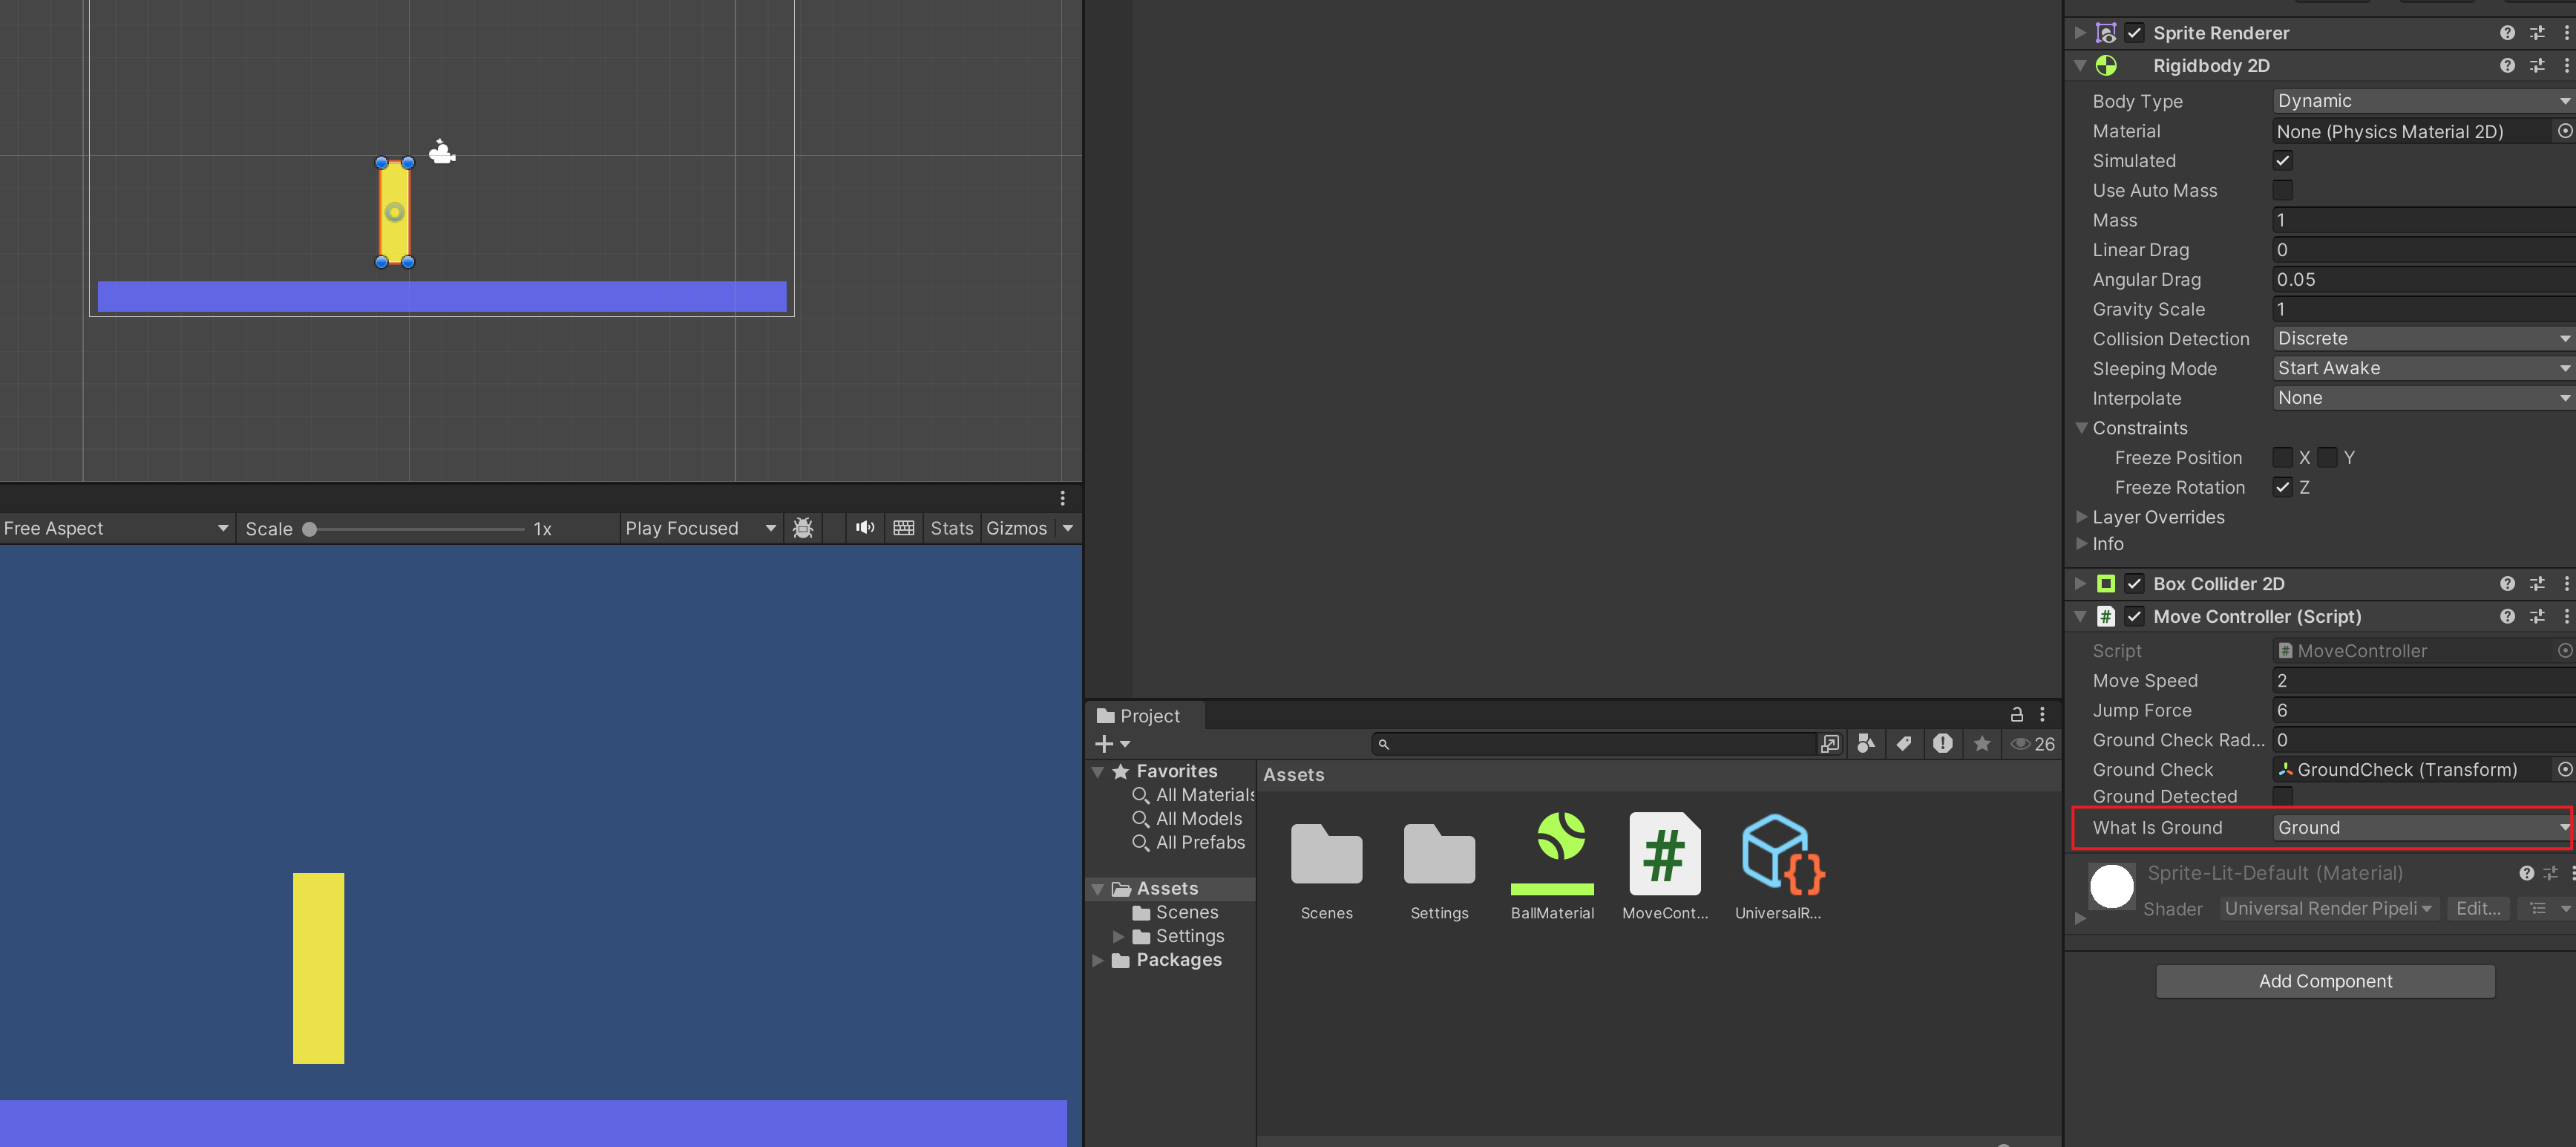Open Project panel three-dot menu
This screenshot has width=2576, height=1147.
pos(2042,715)
